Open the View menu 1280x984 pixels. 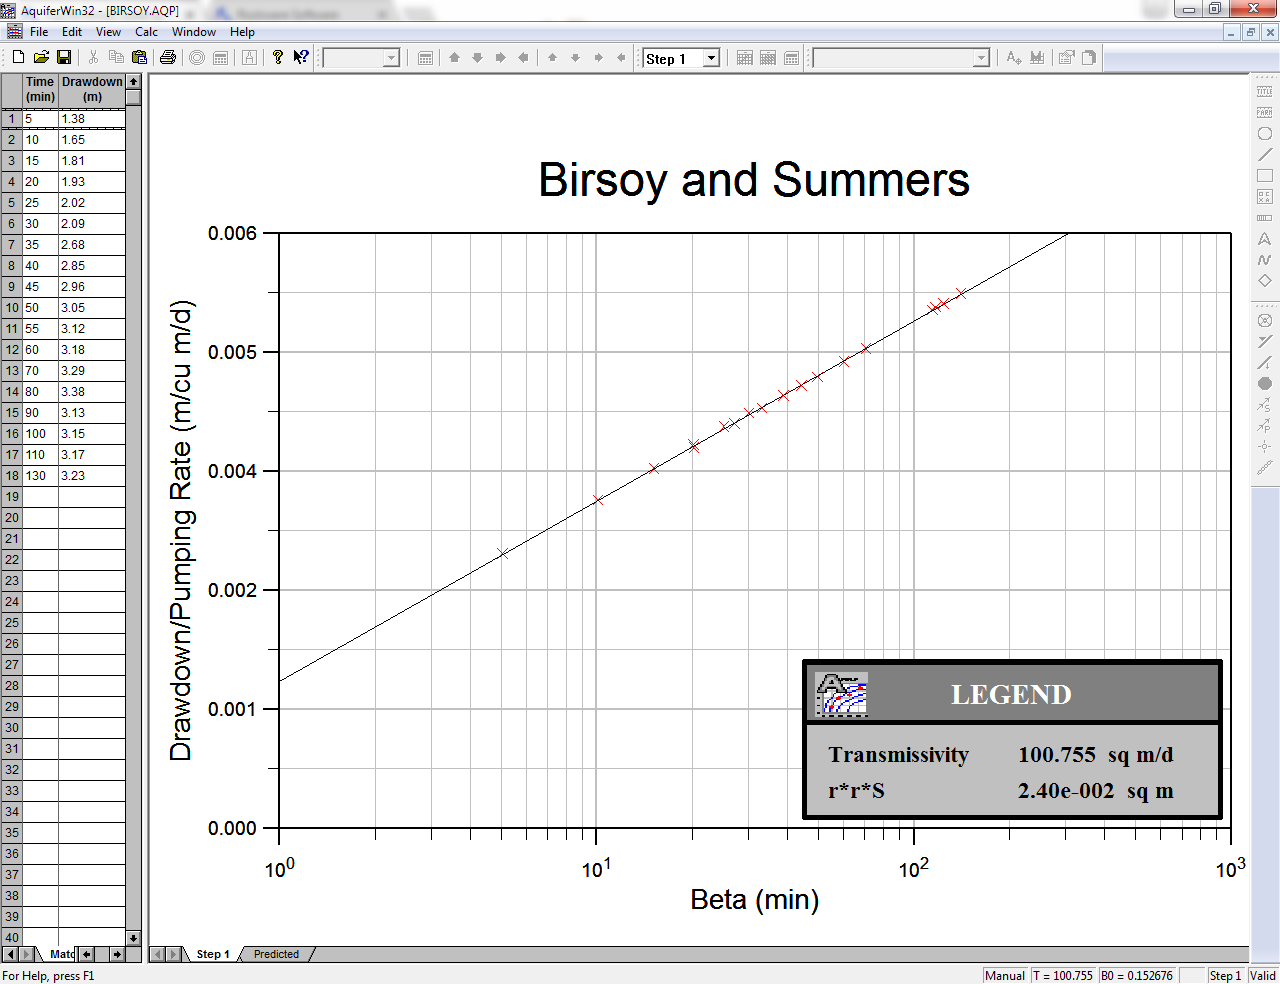pos(108,32)
